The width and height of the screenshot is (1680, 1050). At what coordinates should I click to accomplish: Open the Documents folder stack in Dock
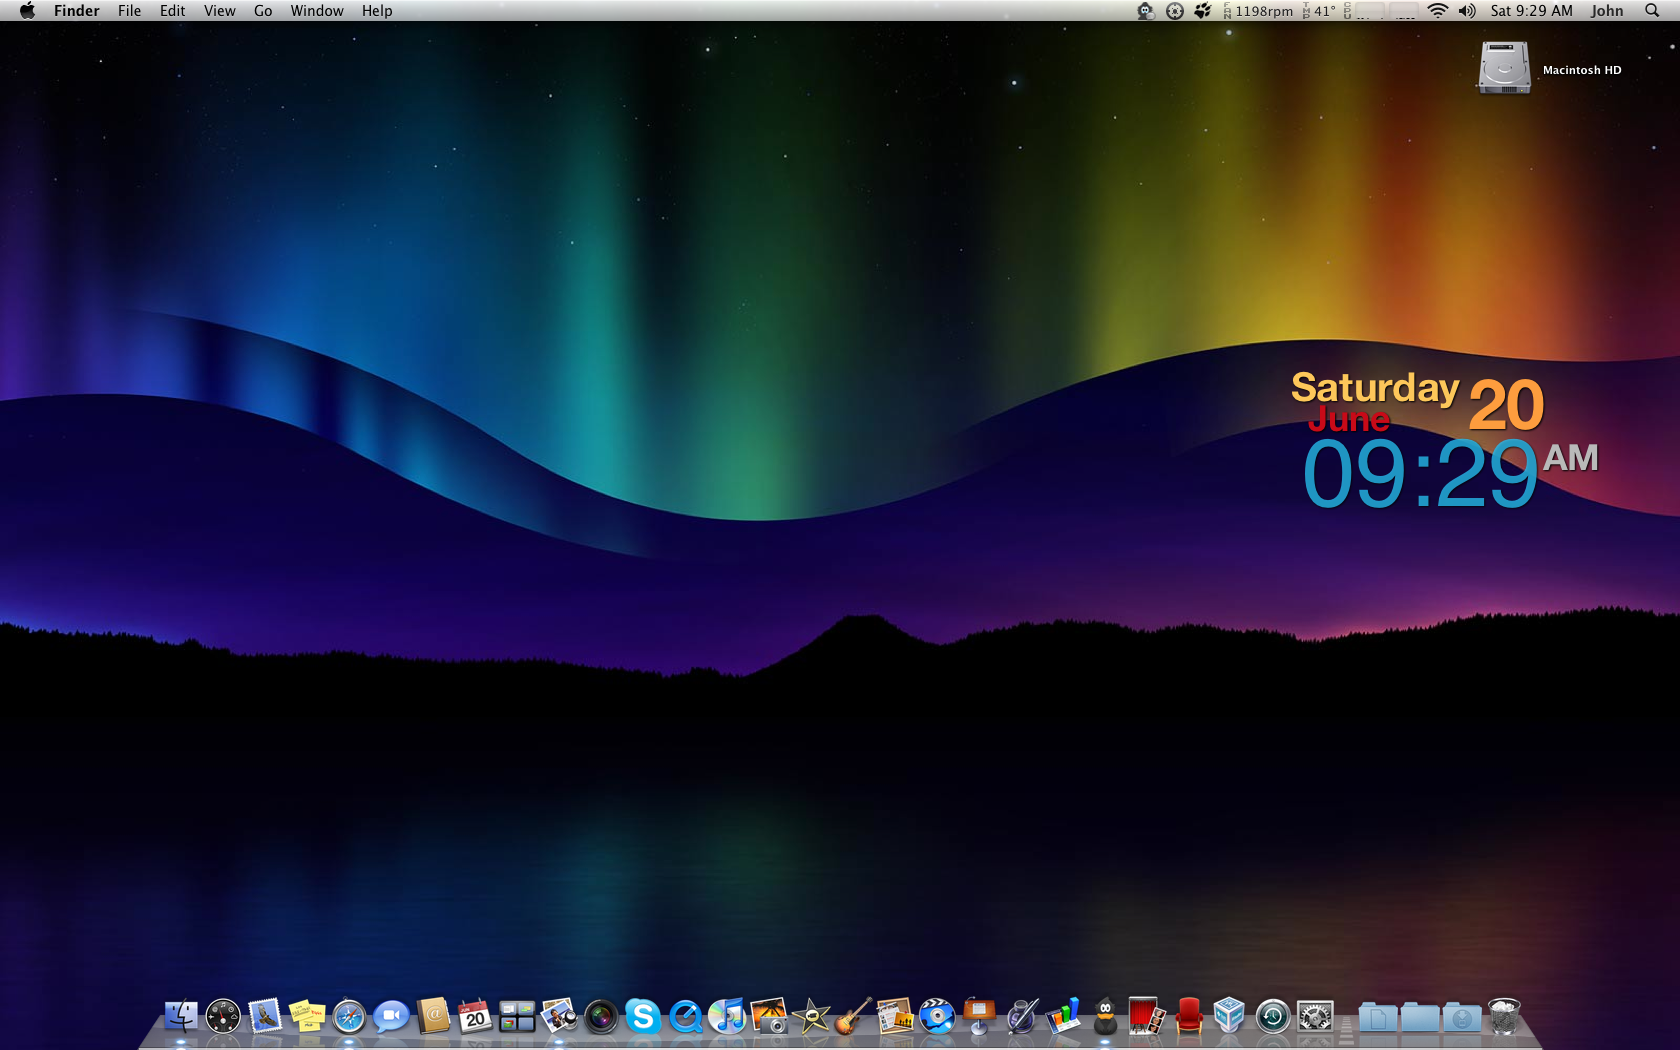pos(1377,1017)
